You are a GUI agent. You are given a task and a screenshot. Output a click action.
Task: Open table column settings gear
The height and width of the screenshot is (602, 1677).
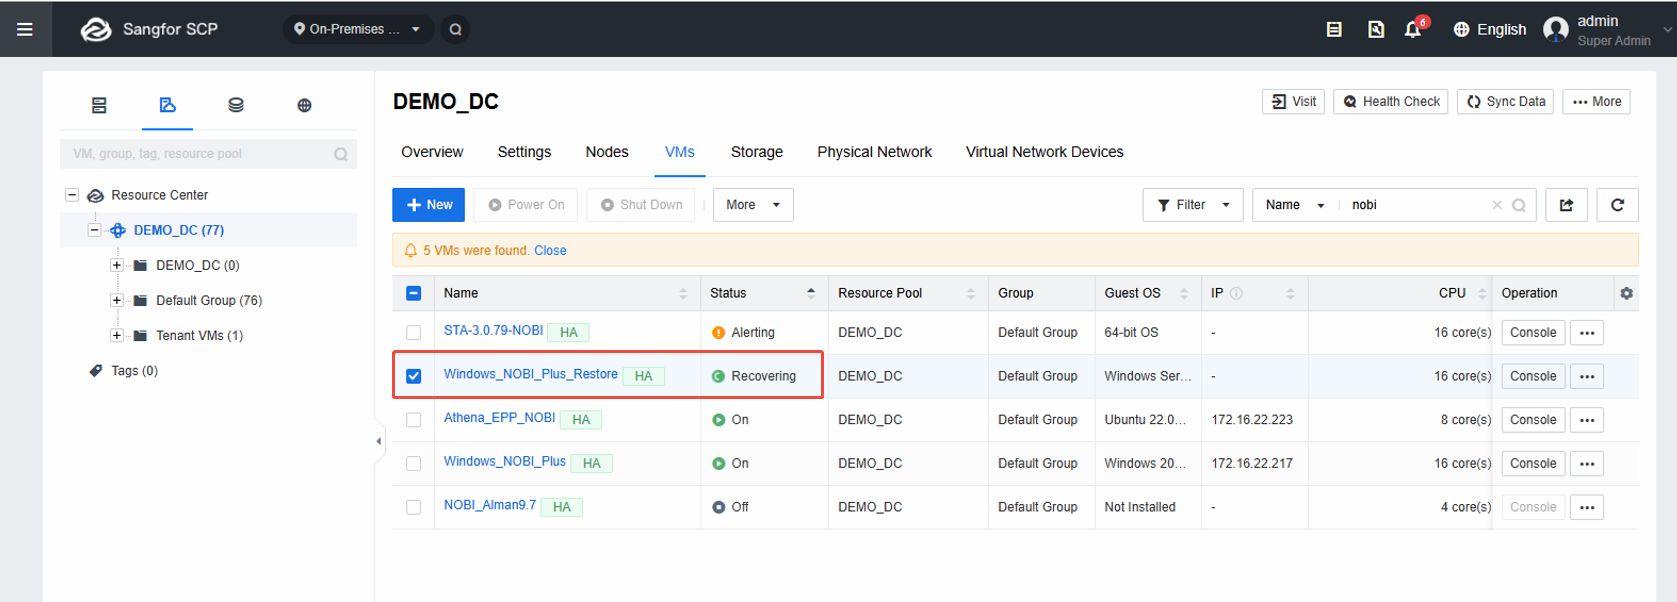pos(1626,293)
